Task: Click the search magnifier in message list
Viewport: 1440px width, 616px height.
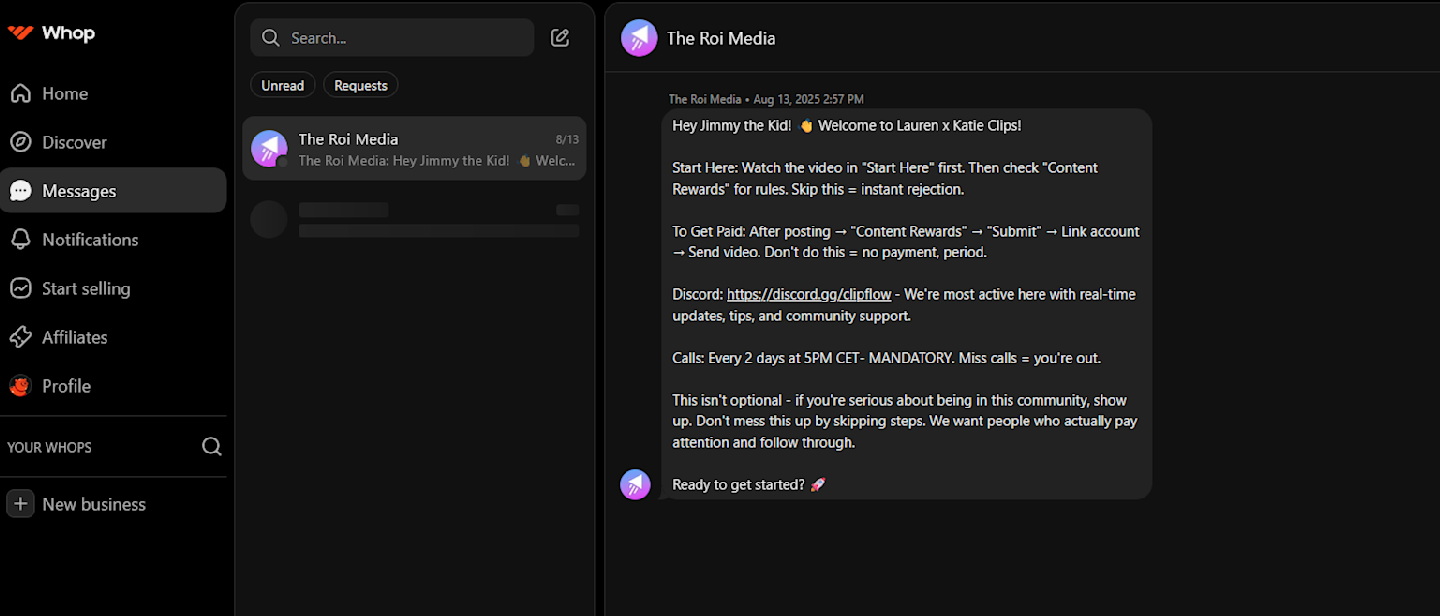Action: click(270, 38)
